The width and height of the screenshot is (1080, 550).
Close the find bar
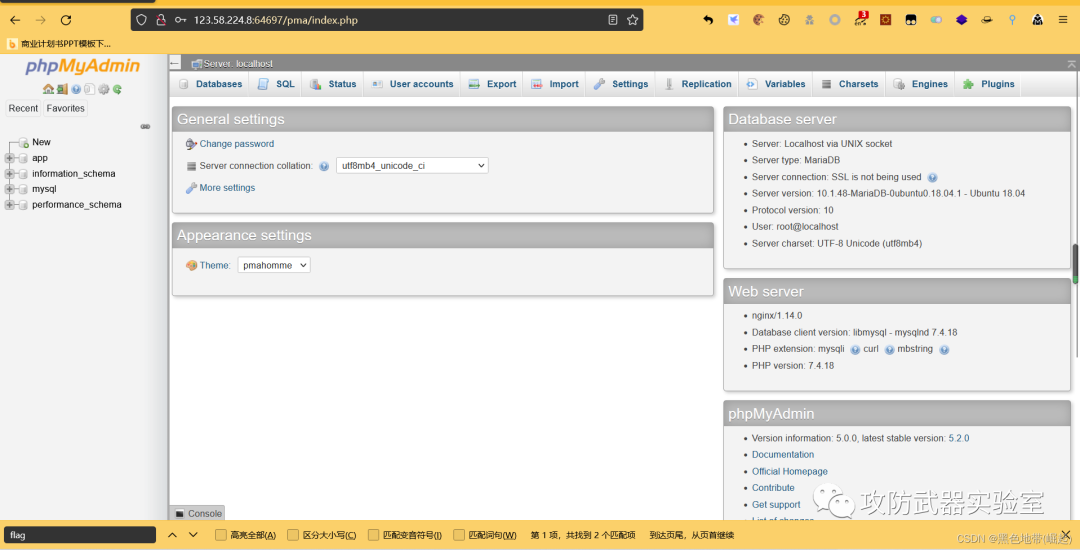tap(1066, 534)
